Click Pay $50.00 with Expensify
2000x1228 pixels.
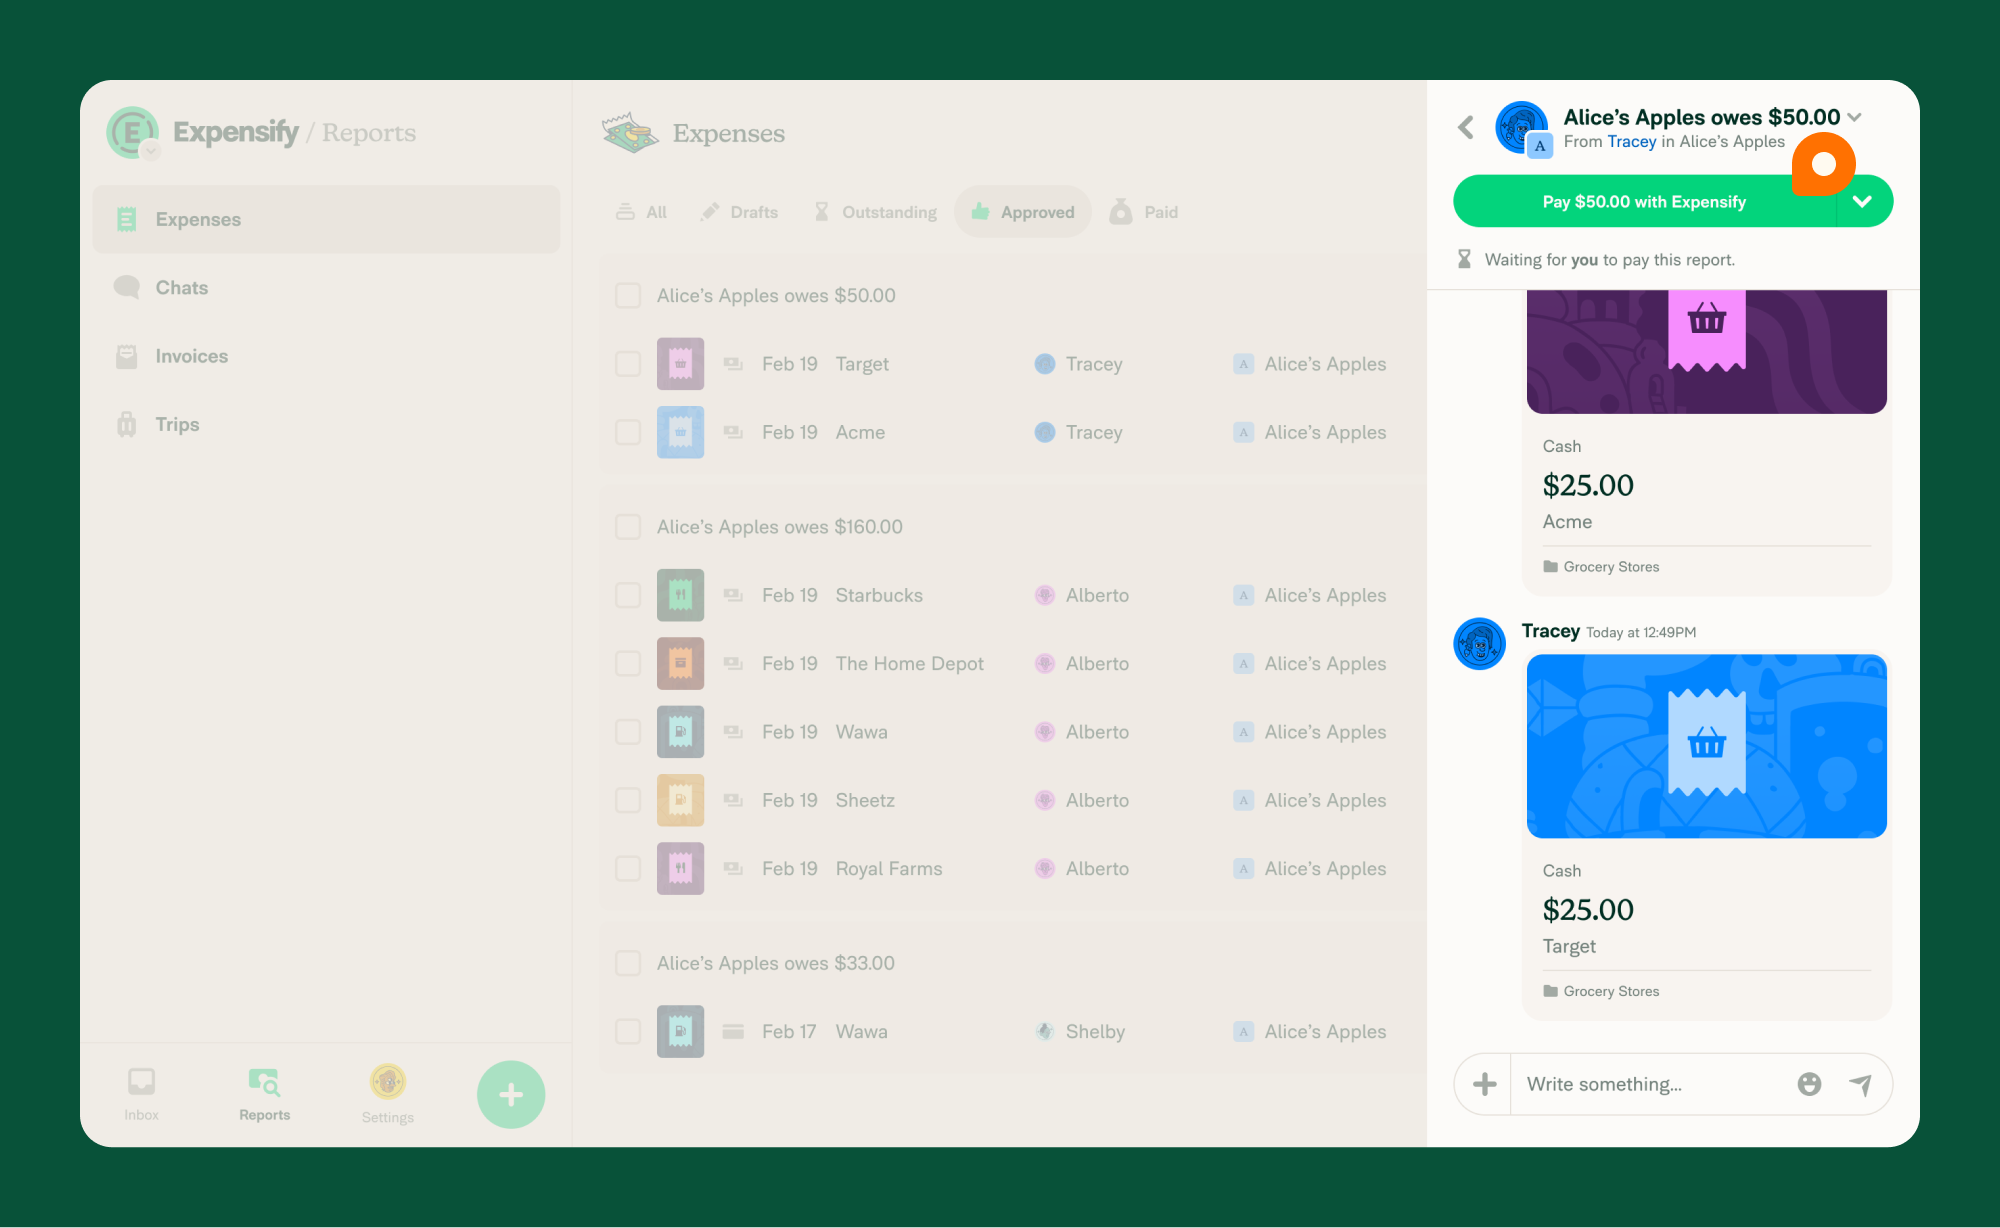(x=1644, y=201)
